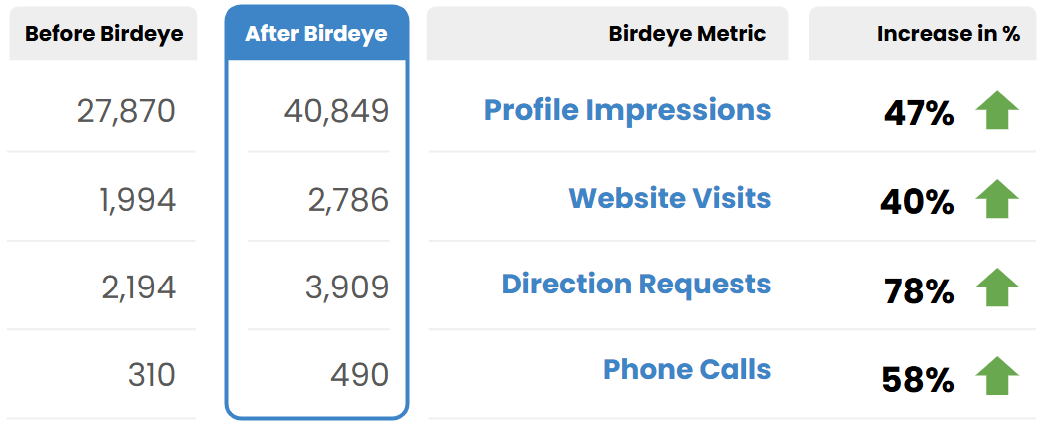Screen dimensions: 1046x432
Task: Open the Profile Impressions metric
Action: (627, 110)
